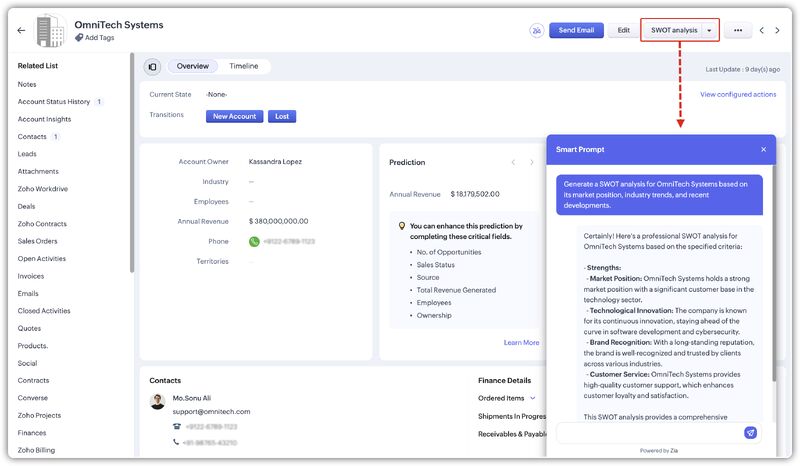
Task: Open Emails in the Related List
Action: pyautogui.click(x=28, y=293)
